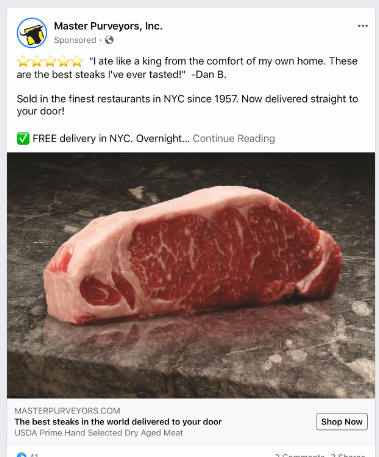Click the Sold in finest restaurants paragraph
Image resolution: width=379 pixels, height=457 pixels.
187,105
